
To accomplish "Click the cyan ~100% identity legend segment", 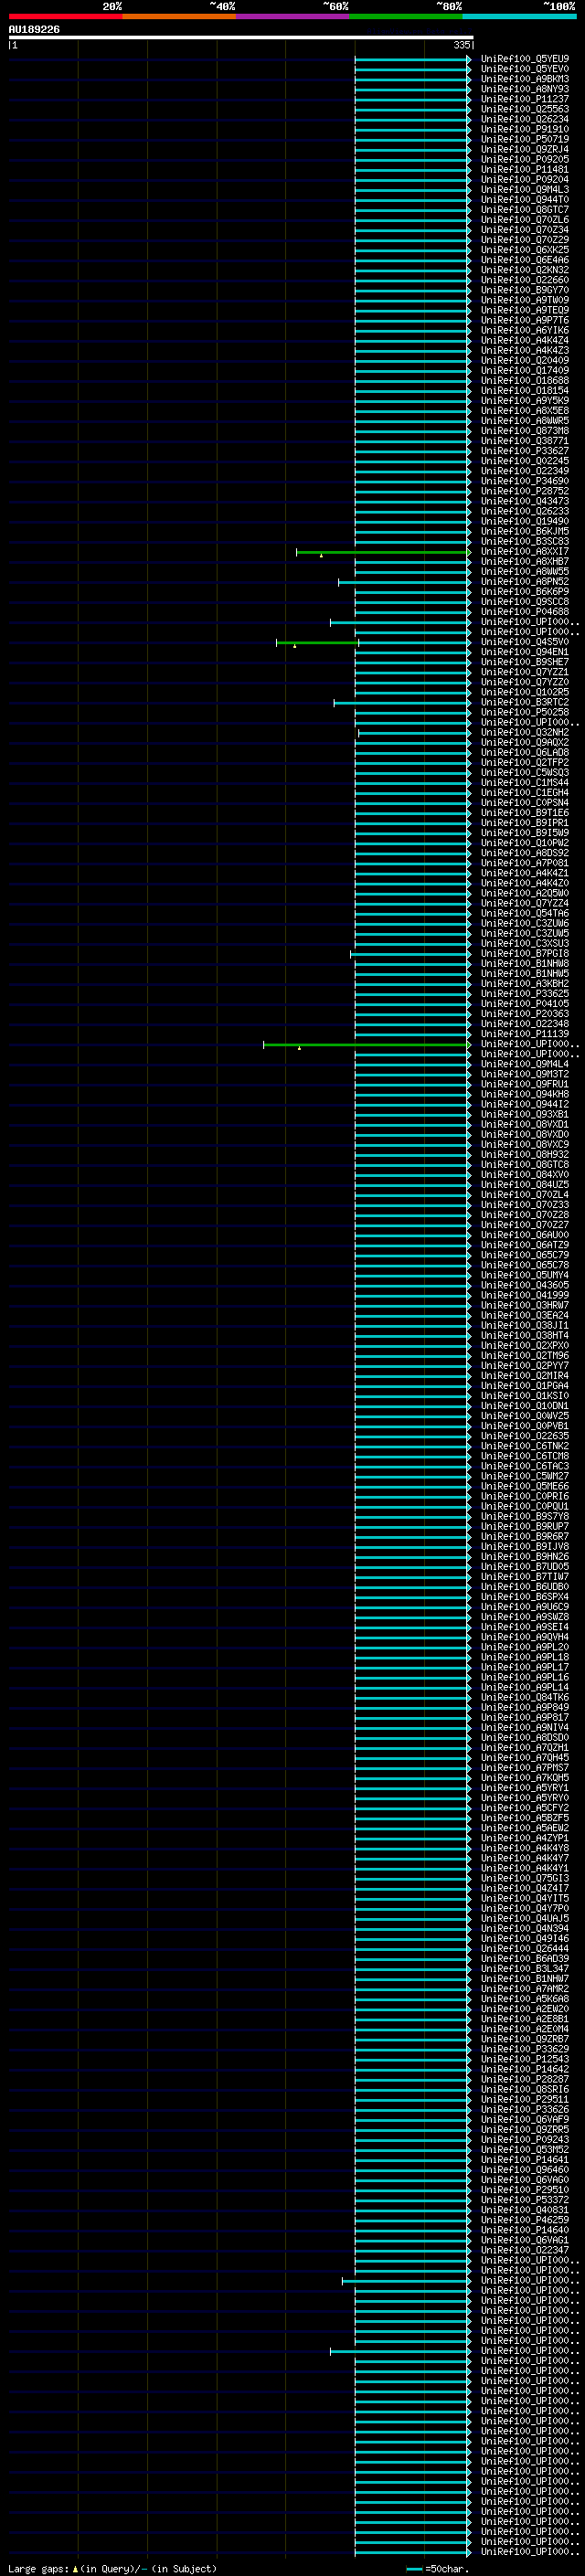I will (520, 16).
